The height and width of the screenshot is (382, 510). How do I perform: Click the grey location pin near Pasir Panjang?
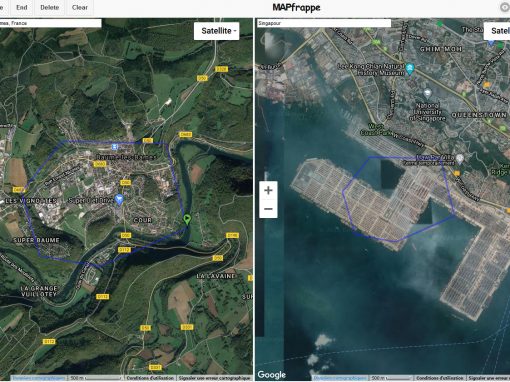[460, 159]
